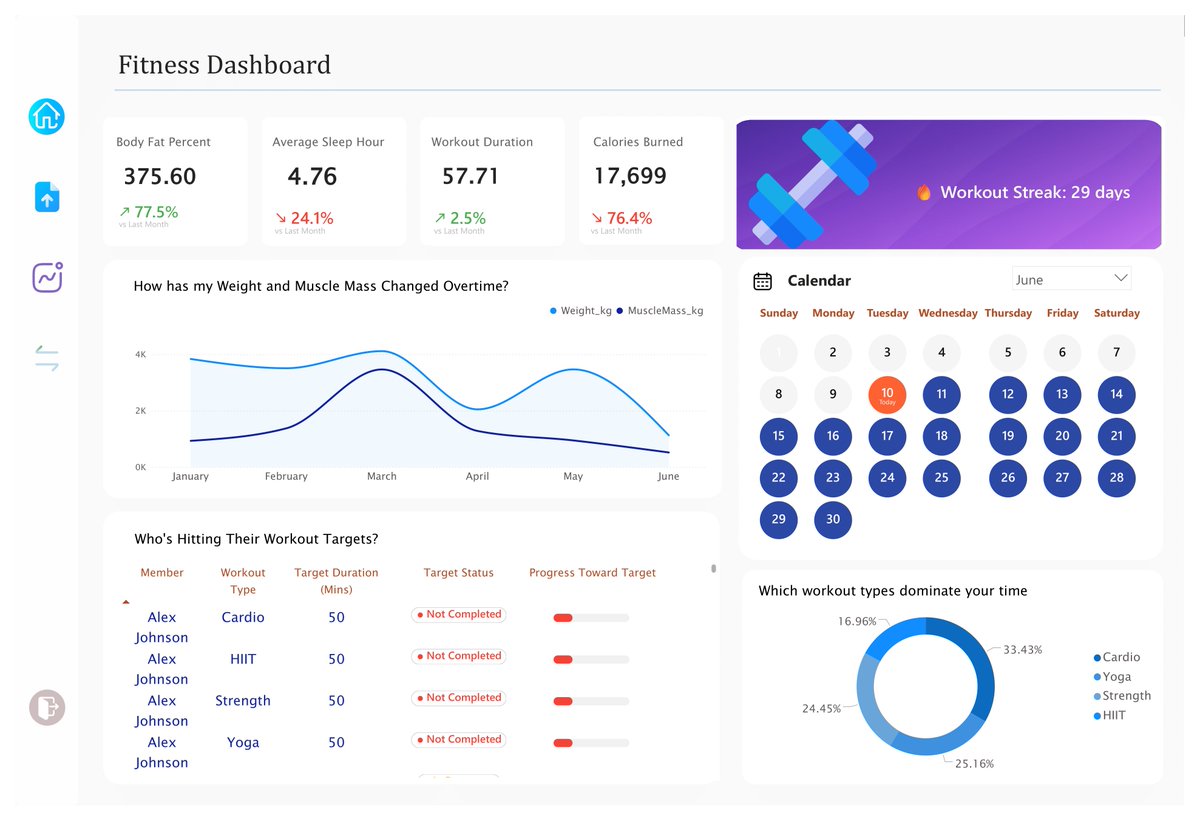Select June 3 in the calendar

point(887,352)
